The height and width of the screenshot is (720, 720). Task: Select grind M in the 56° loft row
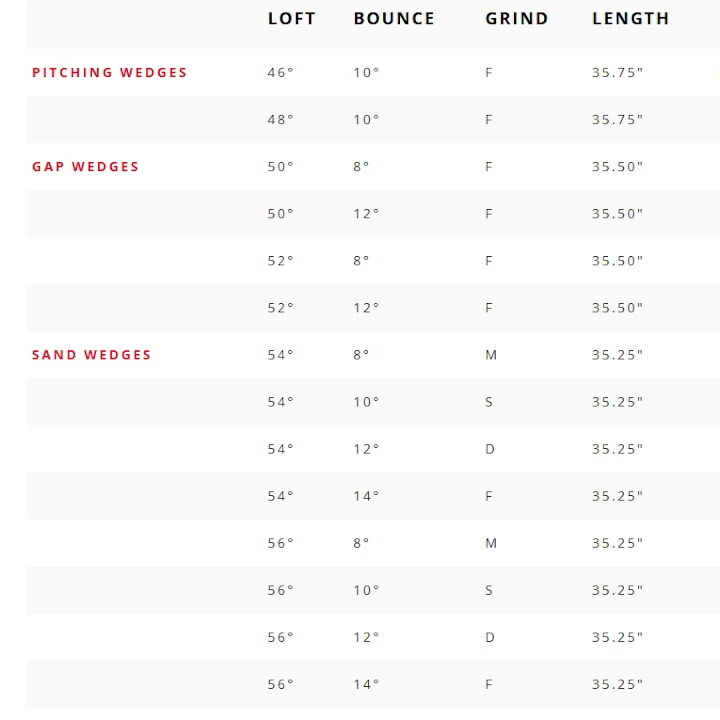click(490, 543)
